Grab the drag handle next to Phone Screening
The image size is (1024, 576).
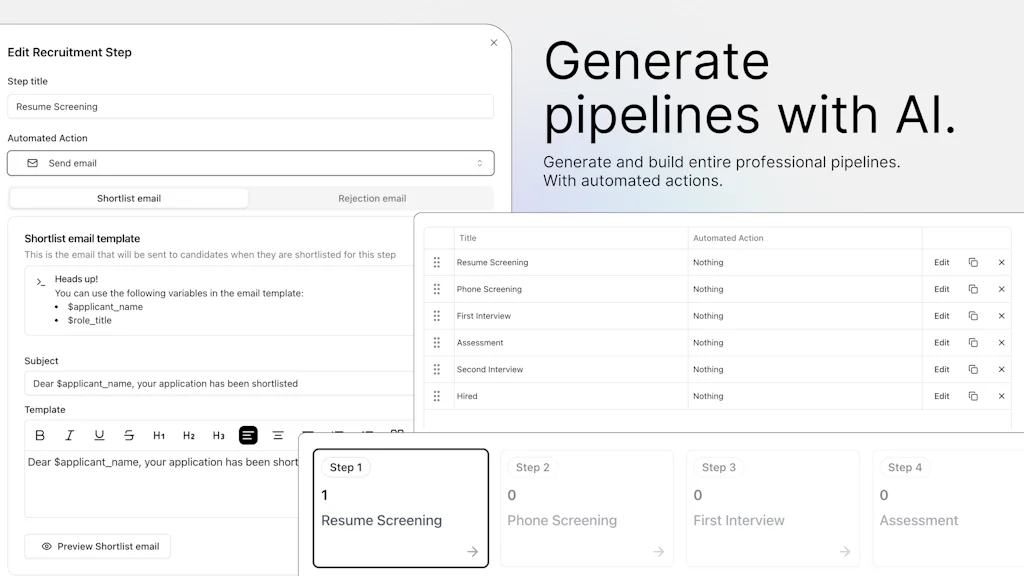pos(437,289)
